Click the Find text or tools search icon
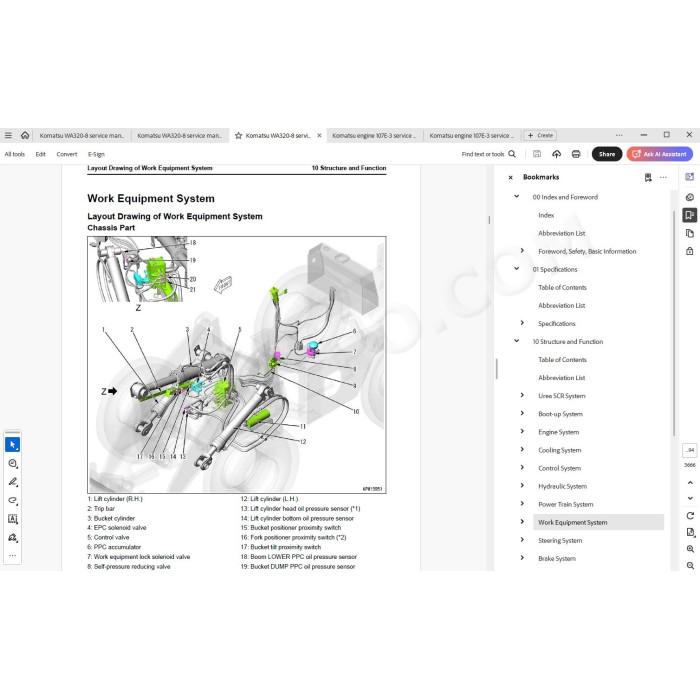Viewport: 700px width, 700px height. click(512, 154)
